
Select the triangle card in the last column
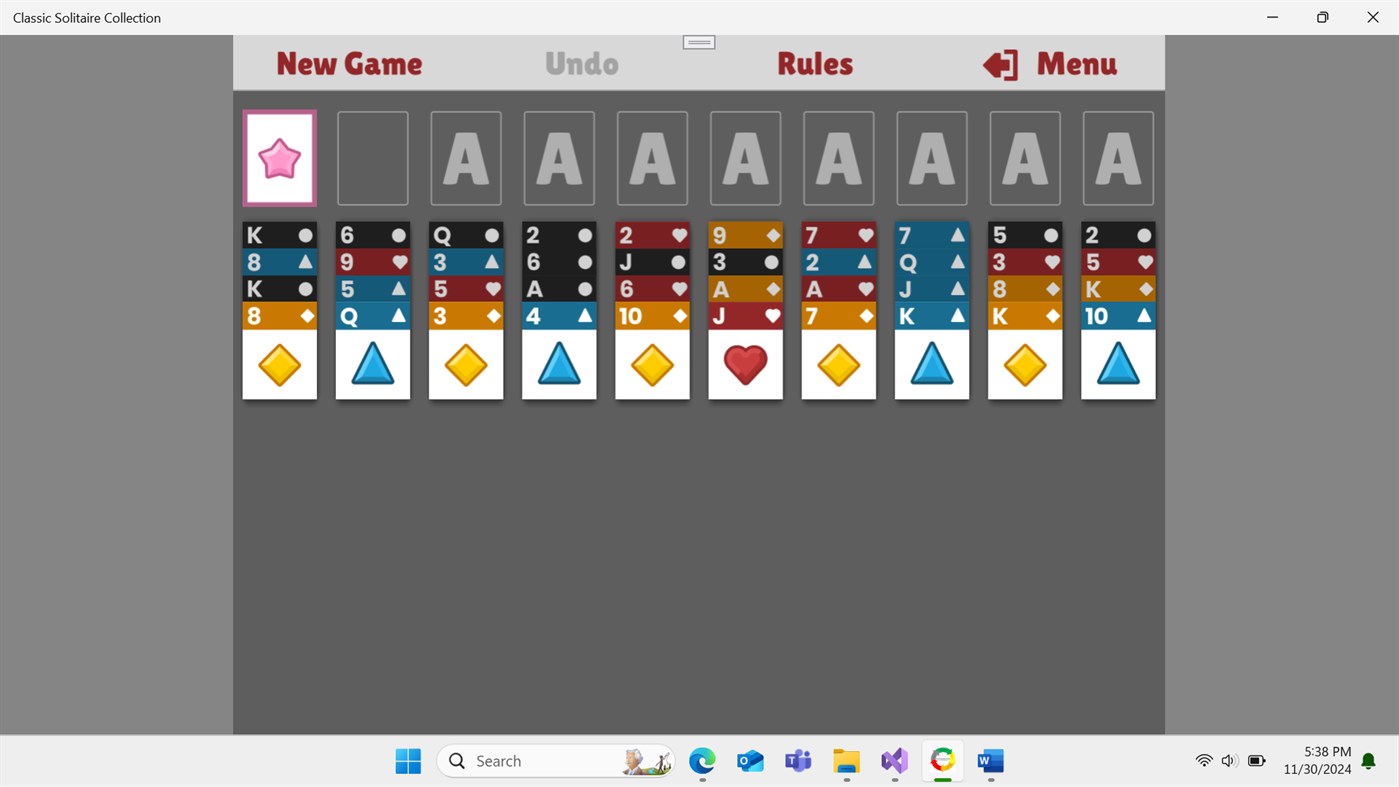1117,363
